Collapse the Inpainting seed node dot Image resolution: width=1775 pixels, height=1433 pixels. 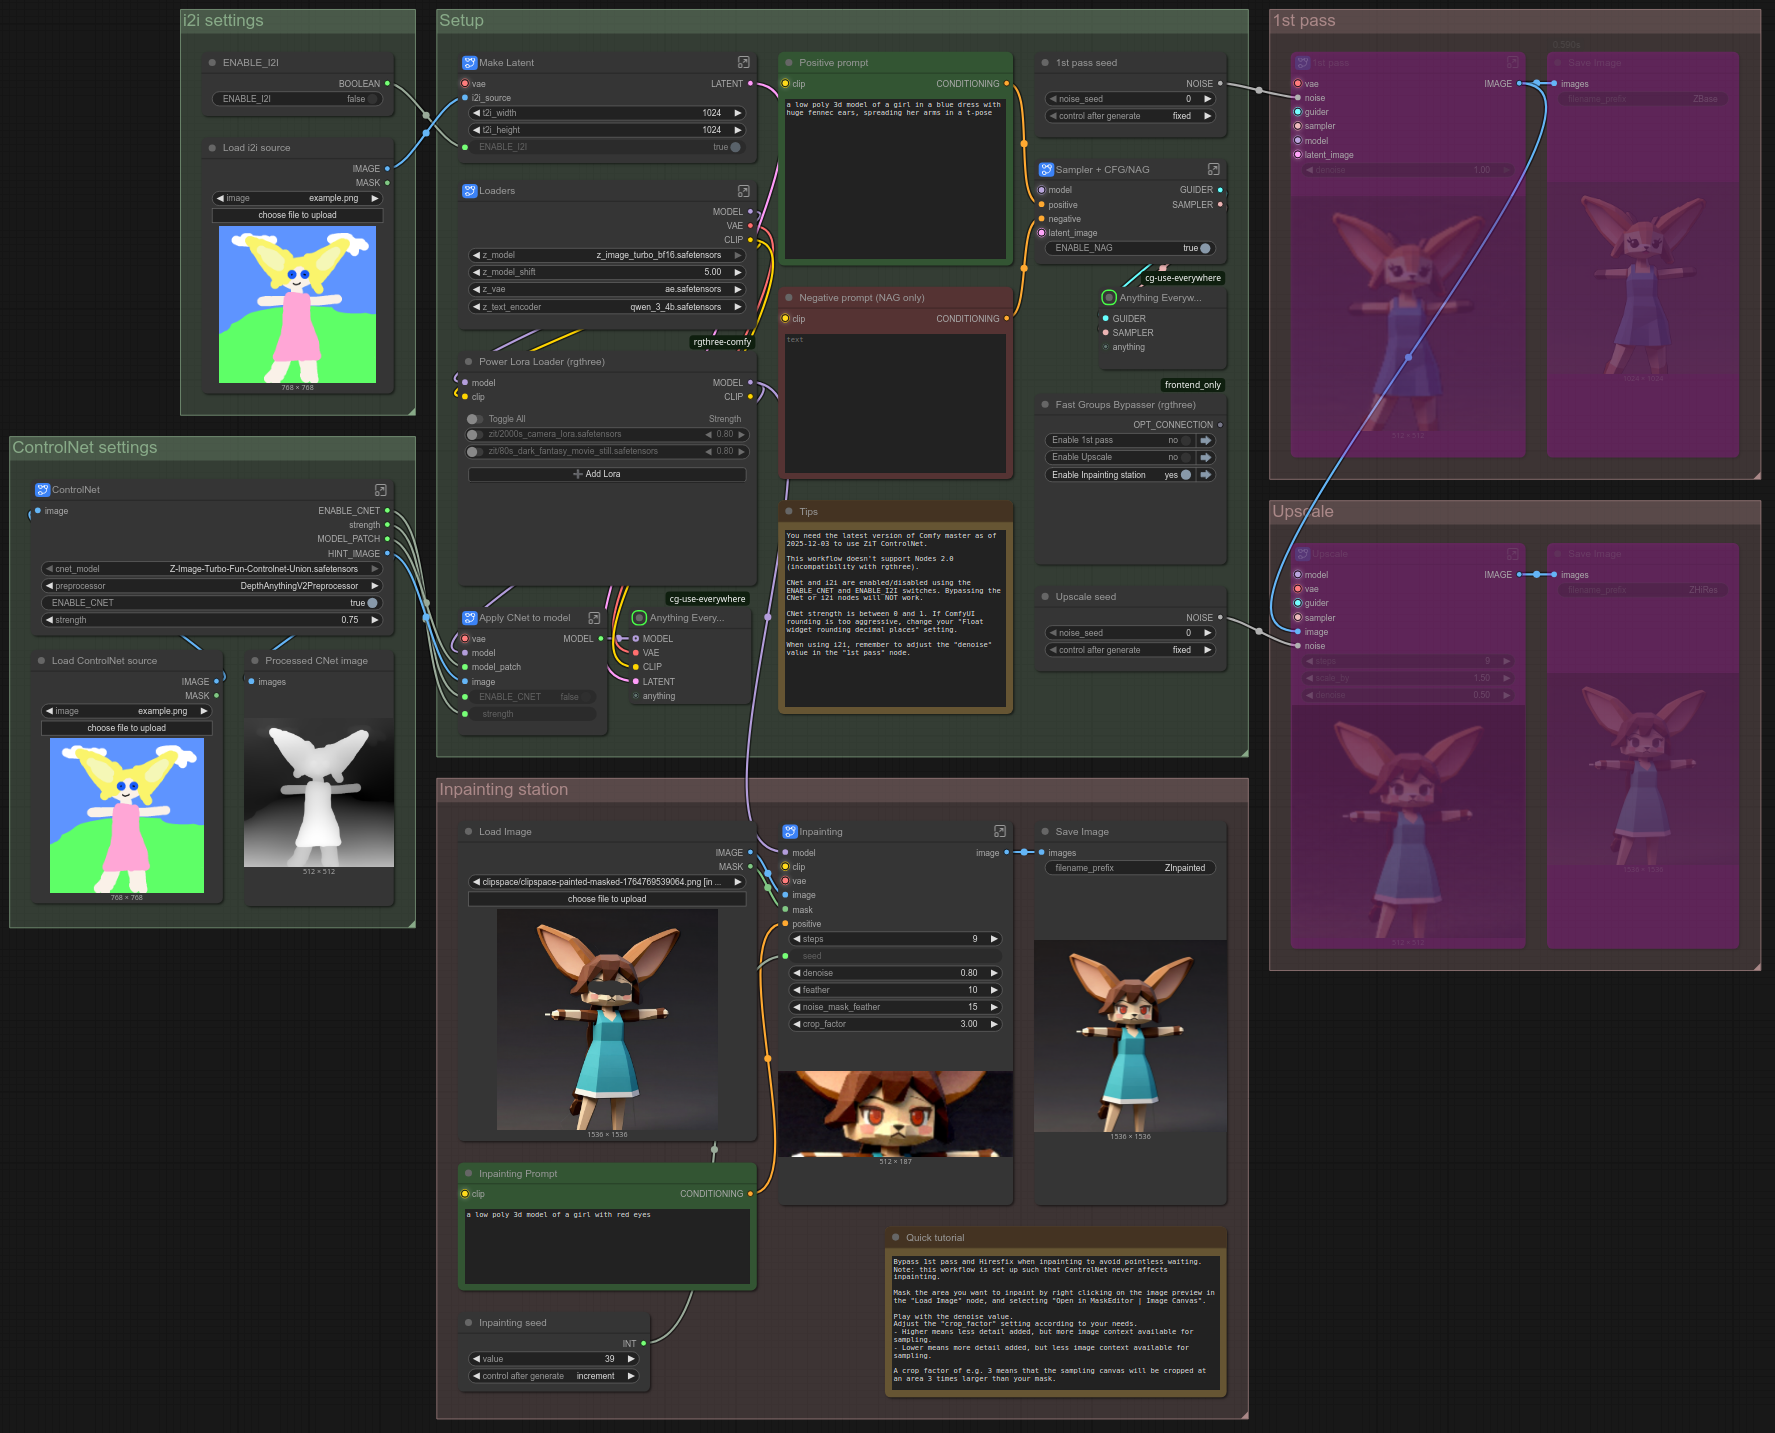pyautogui.click(x=469, y=1323)
